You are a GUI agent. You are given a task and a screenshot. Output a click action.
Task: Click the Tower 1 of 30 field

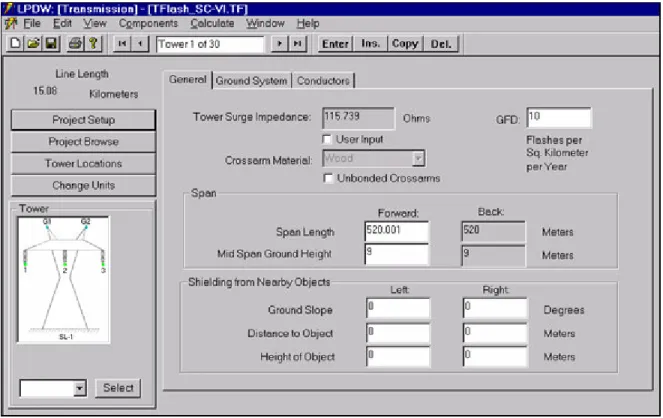click(210, 44)
